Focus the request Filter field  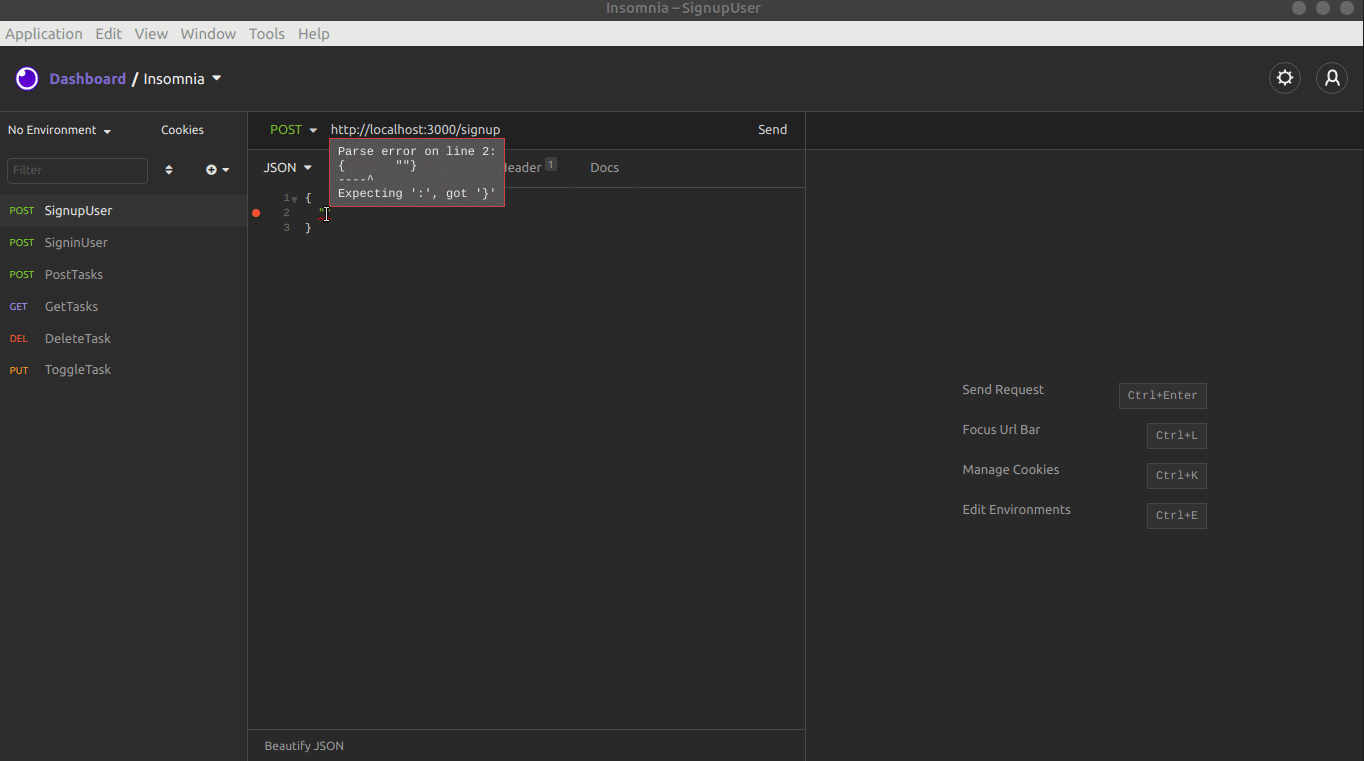pos(77,170)
